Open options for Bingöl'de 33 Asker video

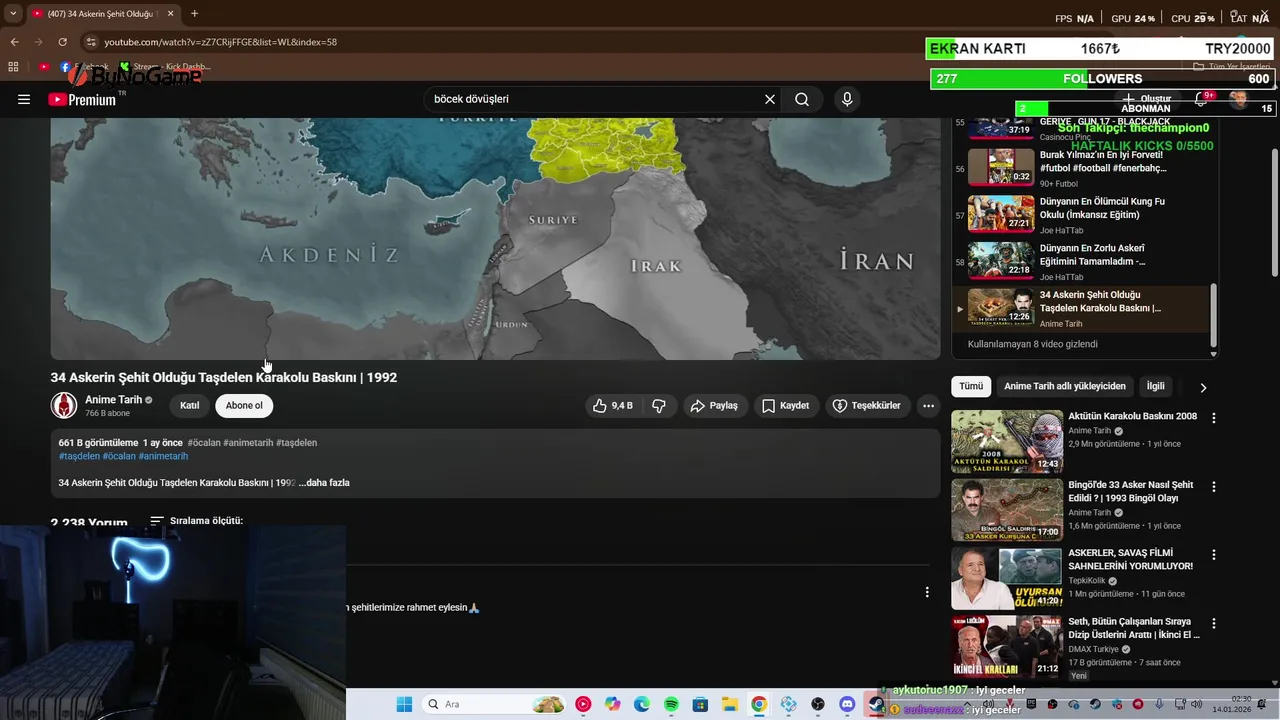(x=1214, y=487)
